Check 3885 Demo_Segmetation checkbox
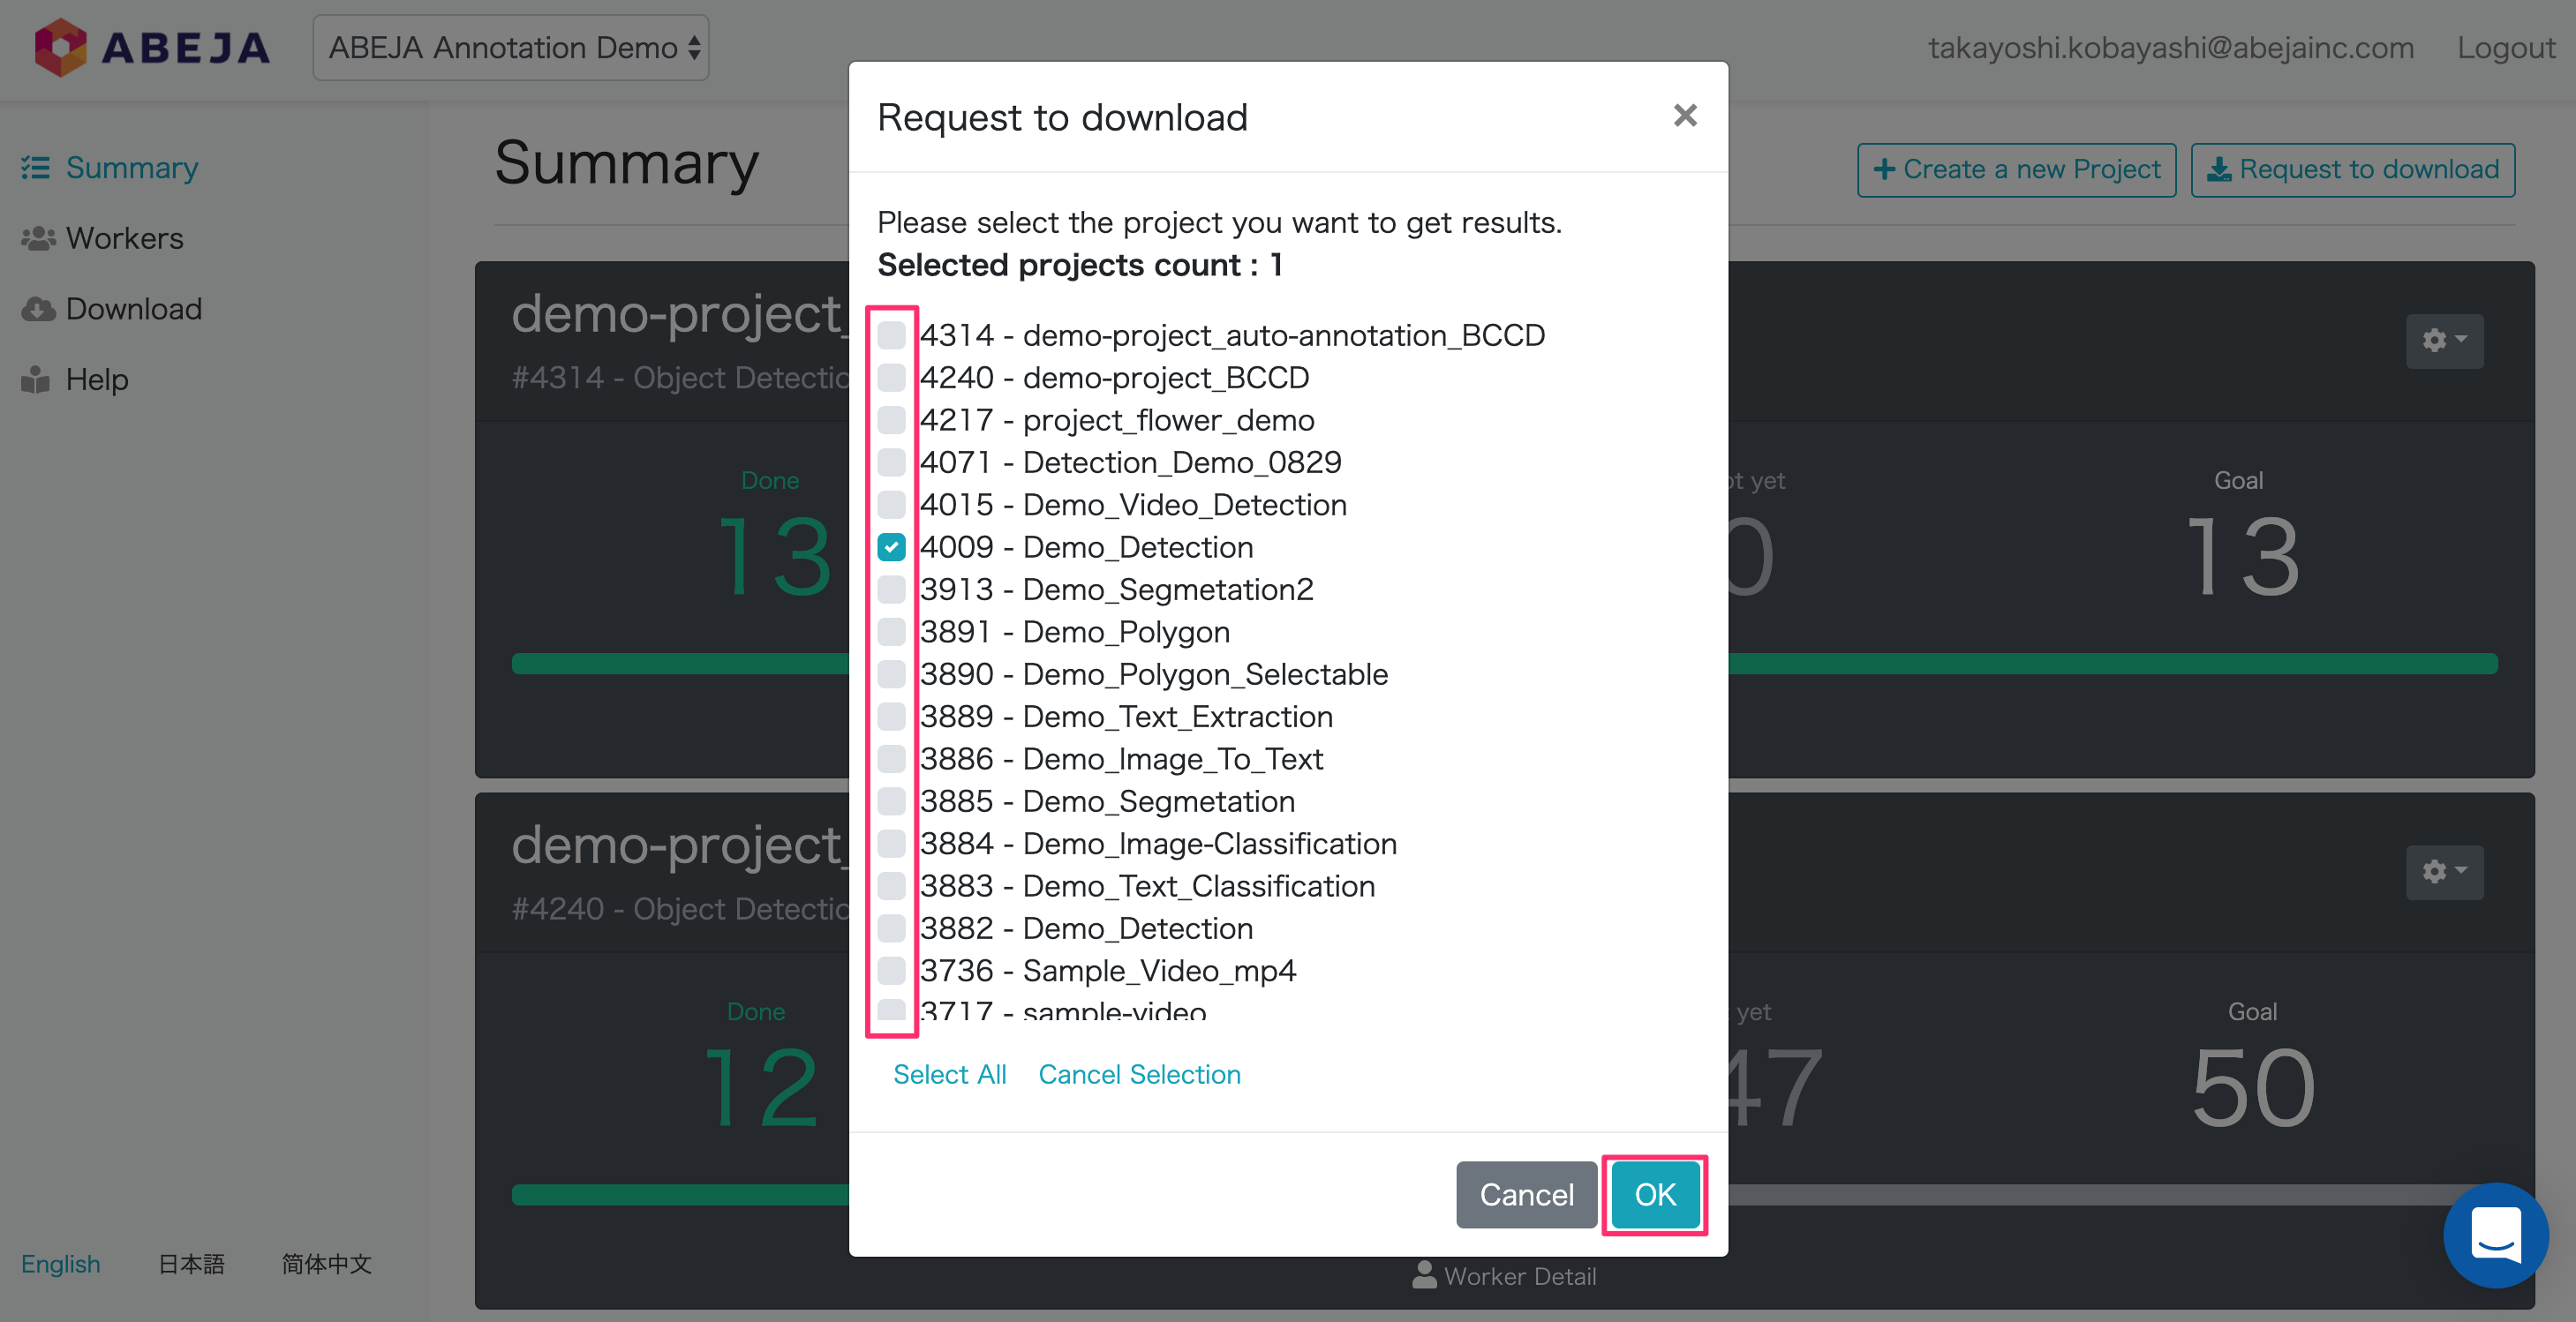Viewport: 2576px width, 1322px height. (x=891, y=801)
